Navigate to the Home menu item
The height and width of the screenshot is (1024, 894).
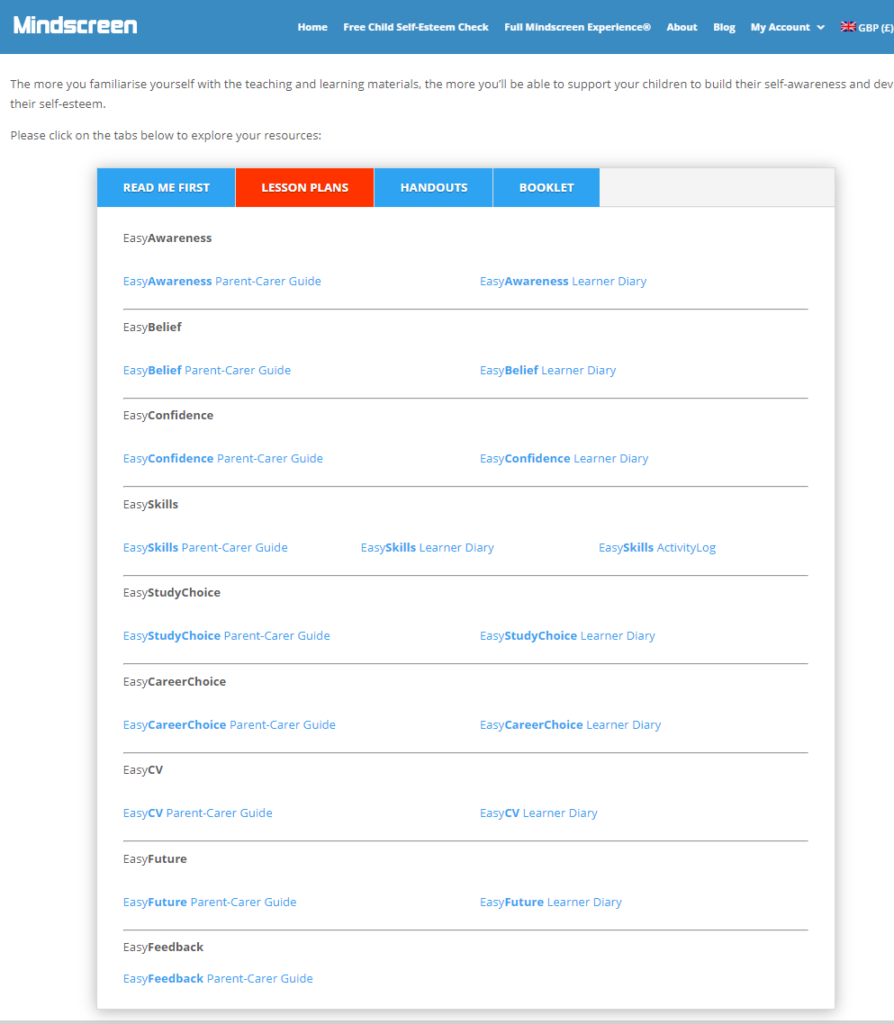click(312, 27)
